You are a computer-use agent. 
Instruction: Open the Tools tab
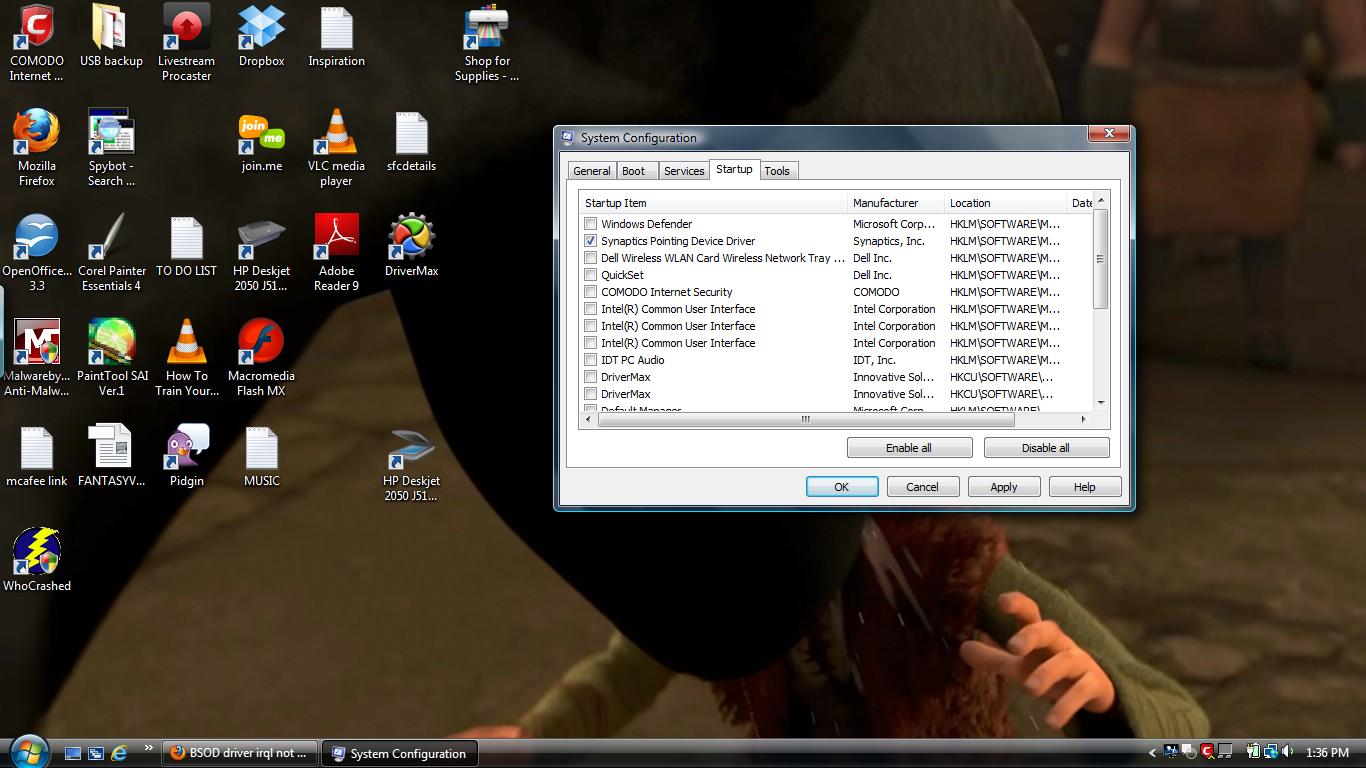tap(777, 171)
